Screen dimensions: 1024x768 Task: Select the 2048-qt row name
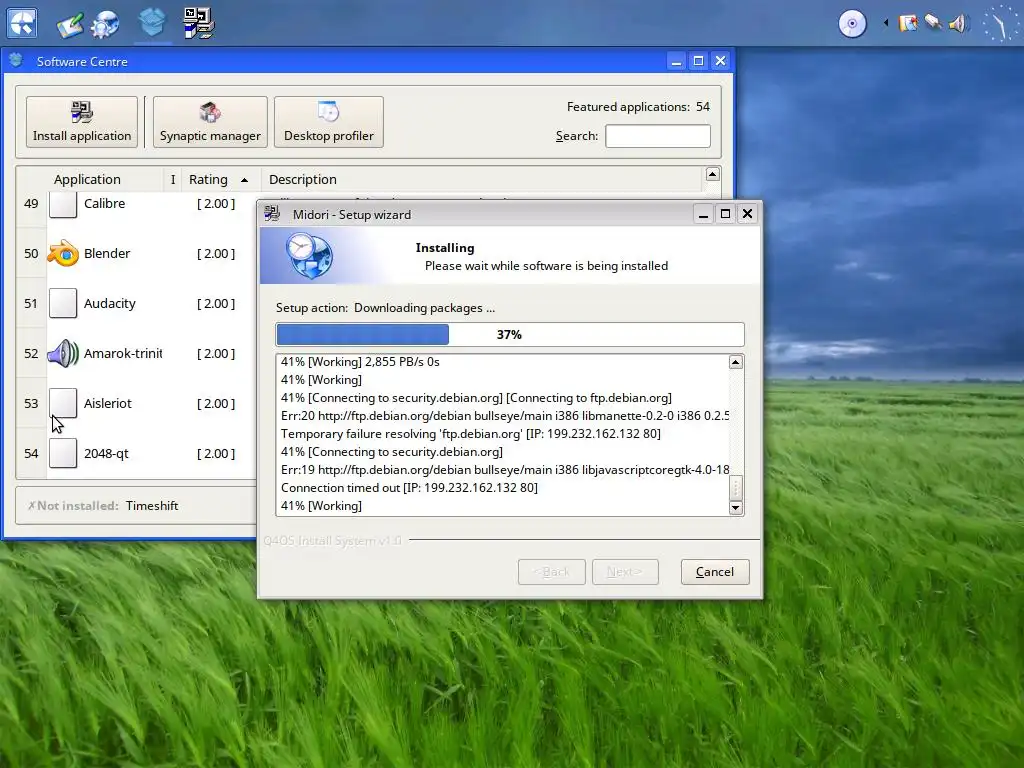click(106, 453)
